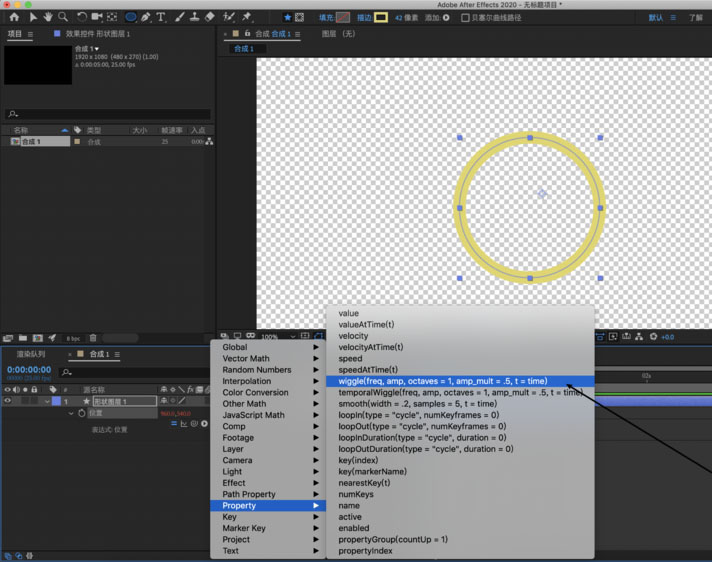Viewport: 712px width, 562px height.
Task: Open the 100% magnification dropdown
Action: [275, 337]
